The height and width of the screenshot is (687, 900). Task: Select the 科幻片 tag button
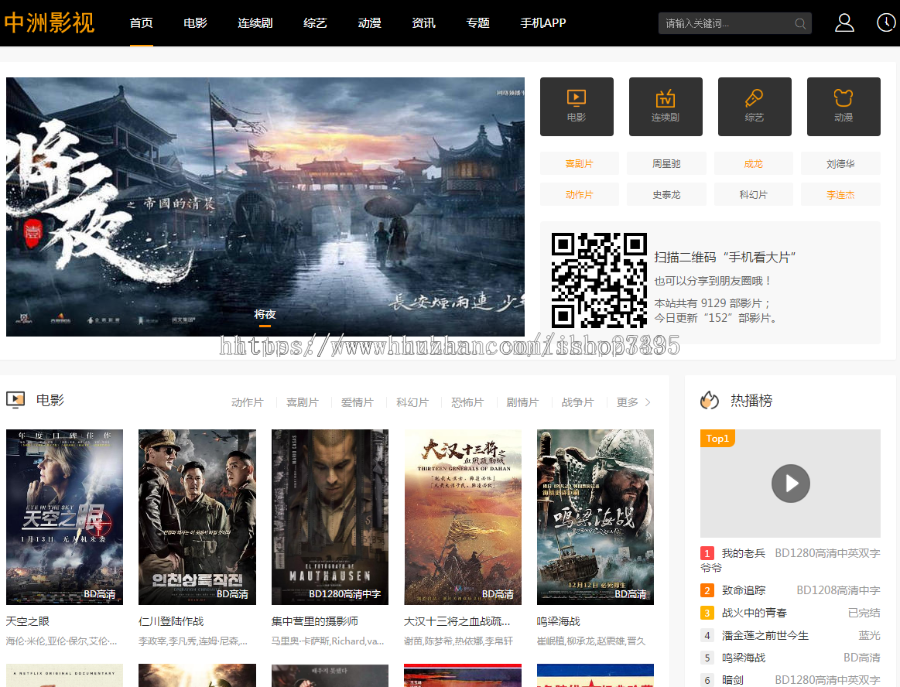754,195
